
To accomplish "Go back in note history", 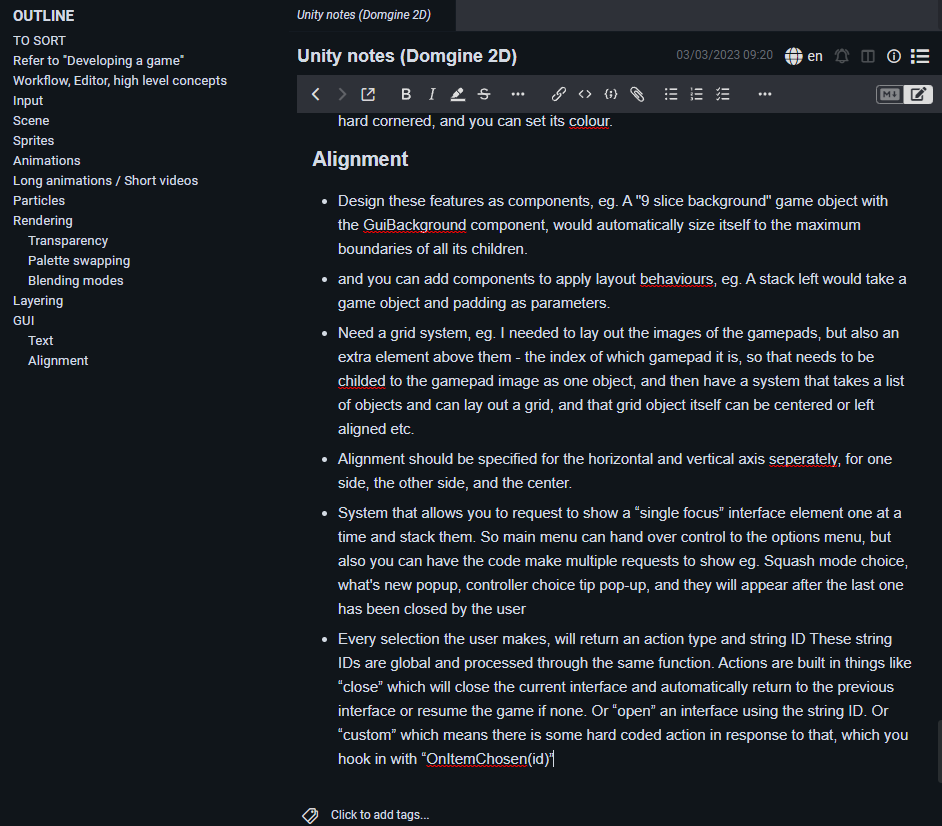I will (x=315, y=94).
